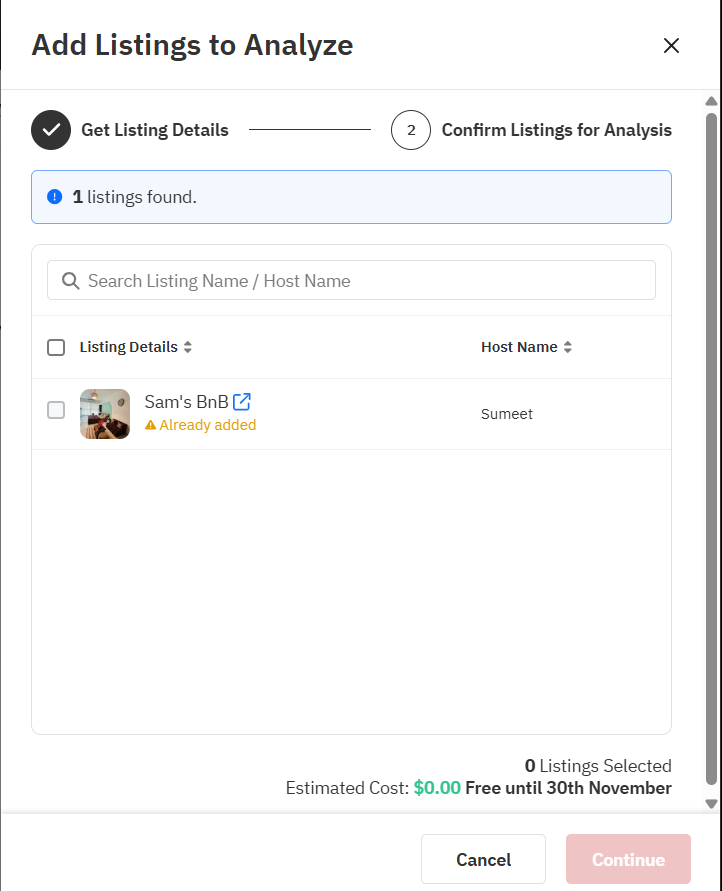Click the Sam's BnB listing name

tap(186, 403)
